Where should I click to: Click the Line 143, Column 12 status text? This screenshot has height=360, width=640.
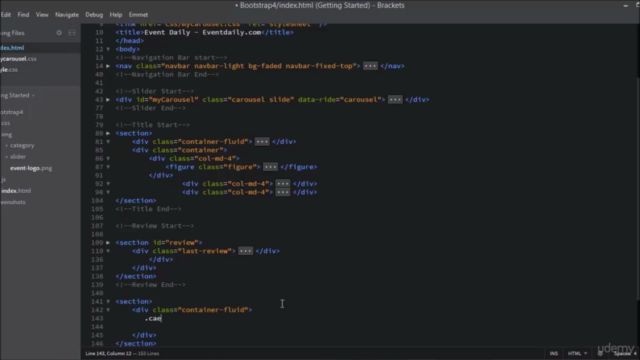pyautogui.click(x=109, y=353)
